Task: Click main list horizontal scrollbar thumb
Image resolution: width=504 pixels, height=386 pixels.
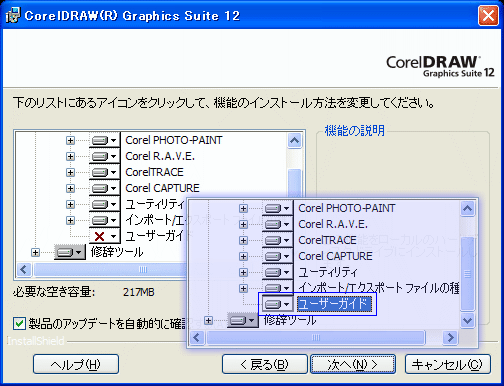Action: pos(110,269)
